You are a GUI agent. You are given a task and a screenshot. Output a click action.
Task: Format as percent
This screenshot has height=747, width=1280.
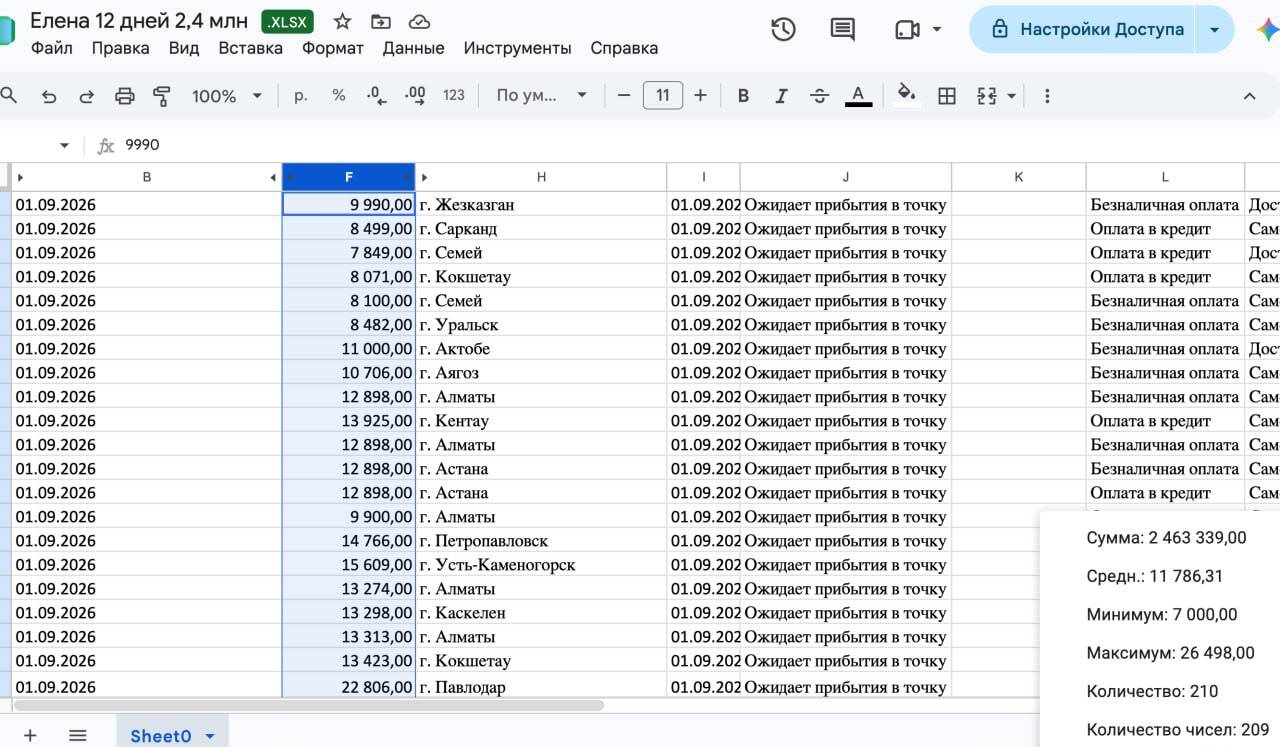[339, 96]
